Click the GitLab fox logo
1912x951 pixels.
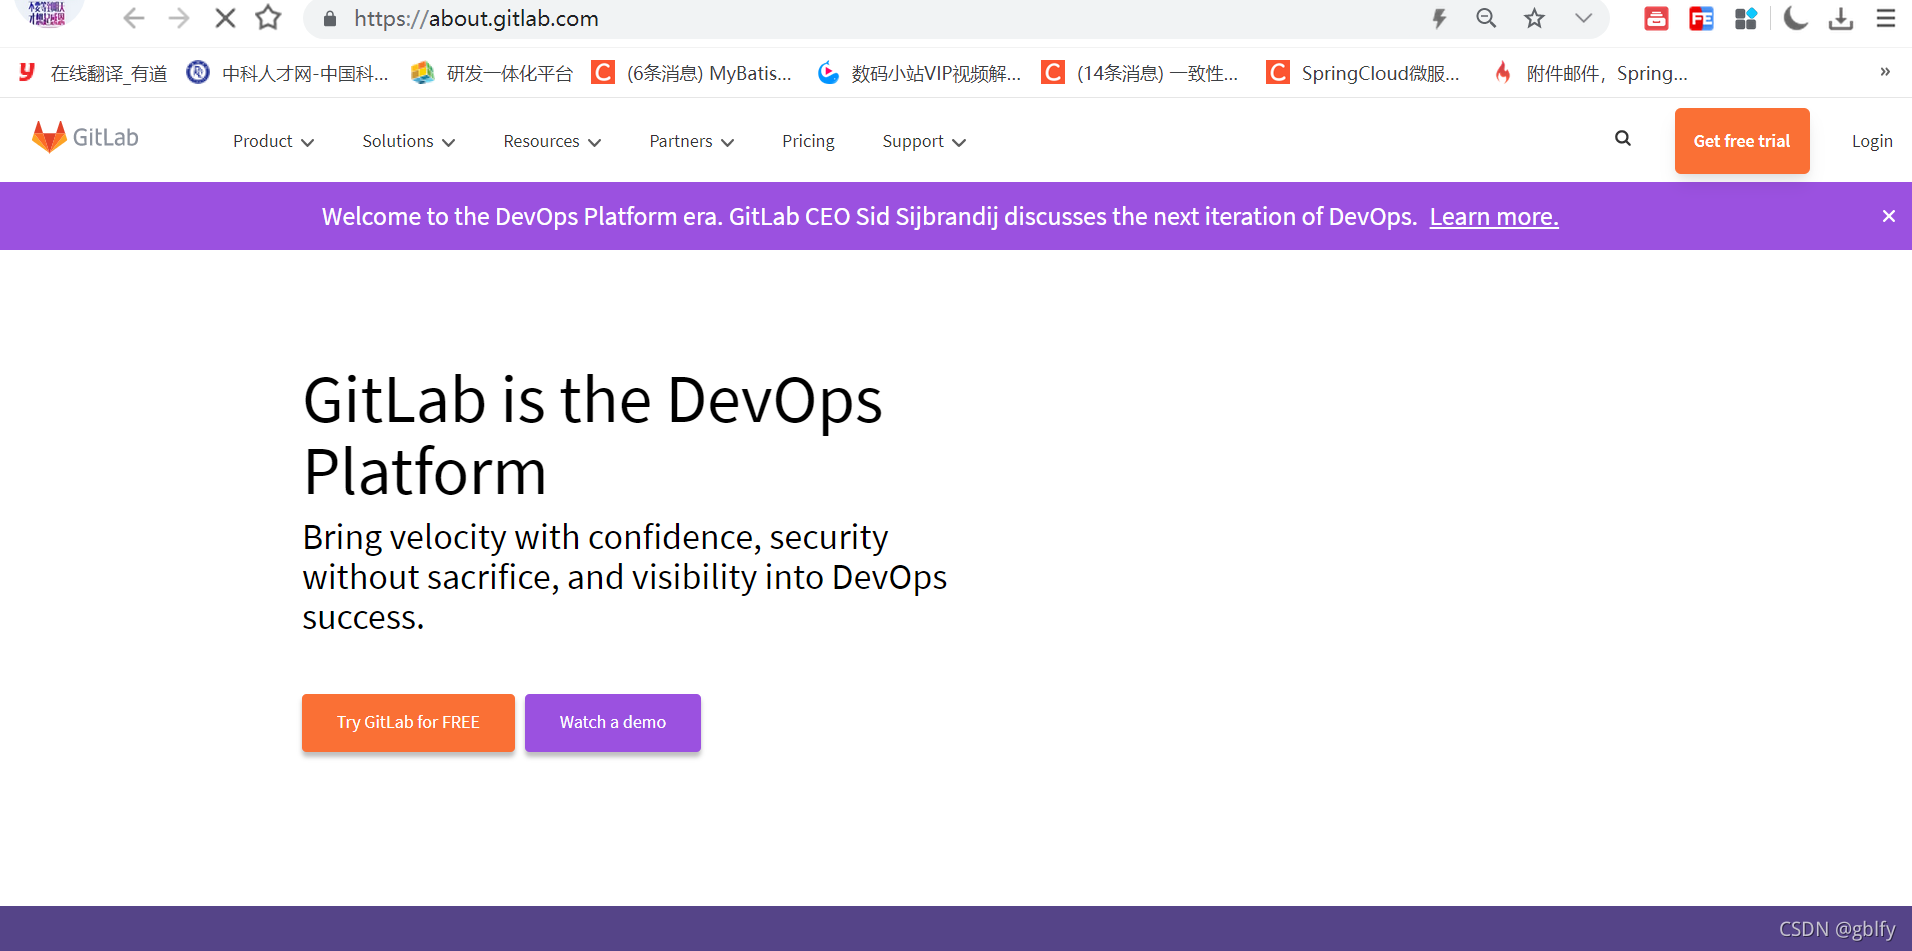click(85, 137)
